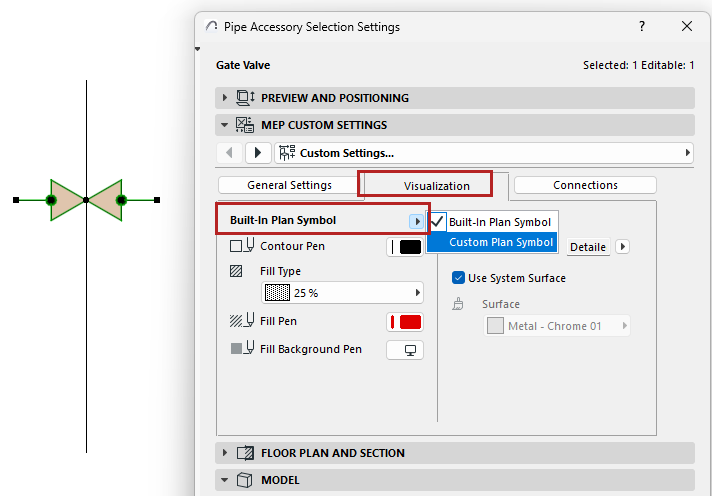Click the Detailed model button
Viewport: 712px width, 496px height.
tap(588, 247)
